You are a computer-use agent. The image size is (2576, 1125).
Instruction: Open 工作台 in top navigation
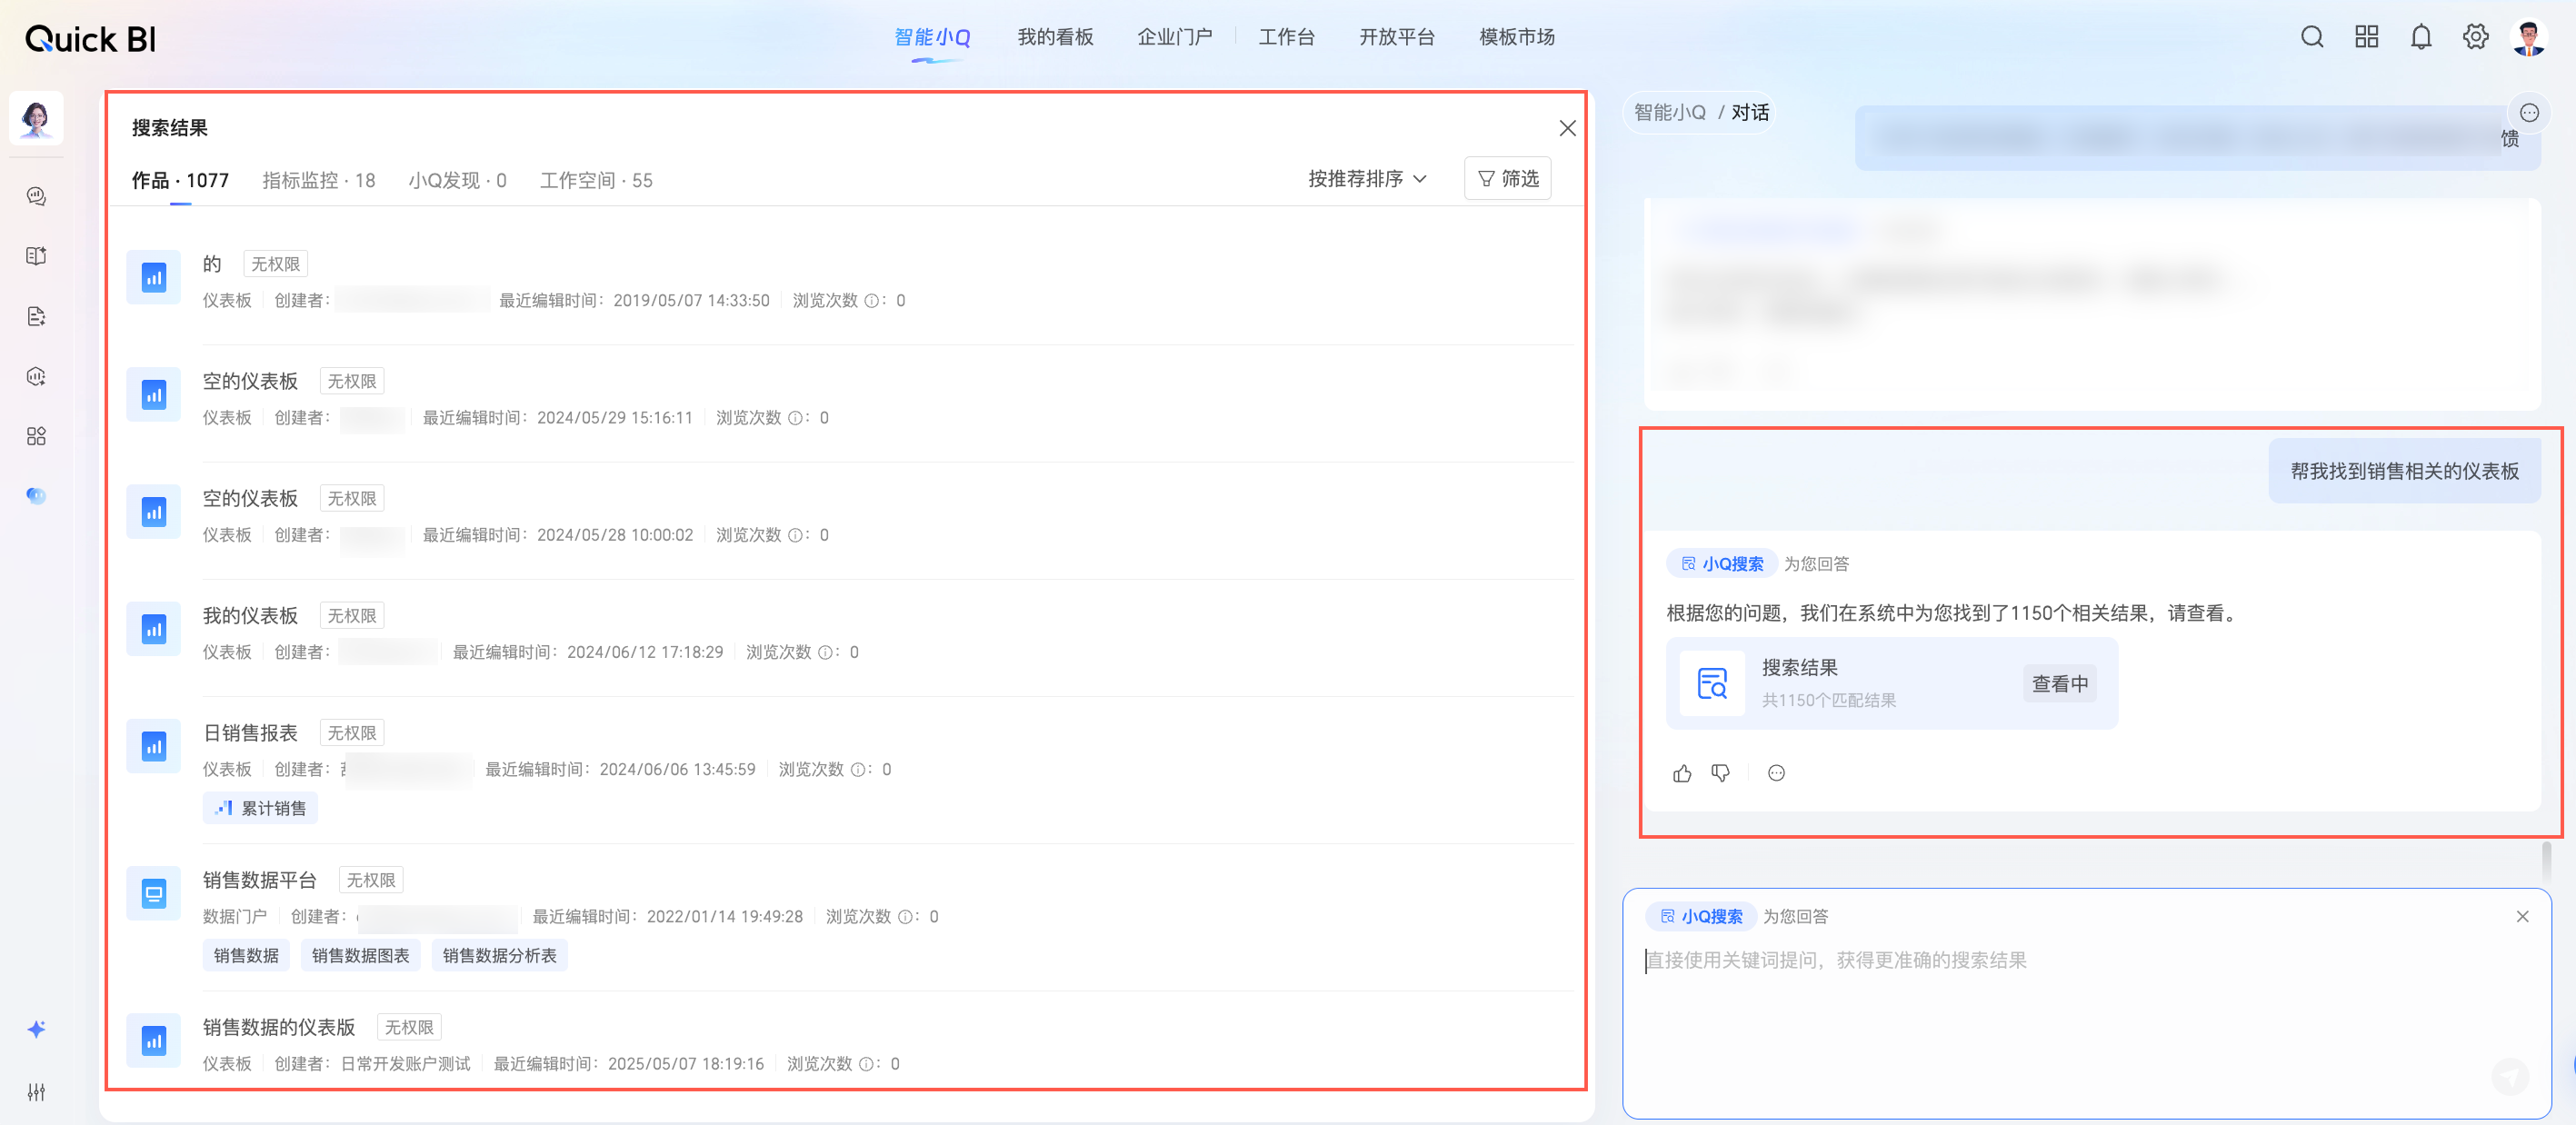pyautogui.click(x=1286, y=37)
